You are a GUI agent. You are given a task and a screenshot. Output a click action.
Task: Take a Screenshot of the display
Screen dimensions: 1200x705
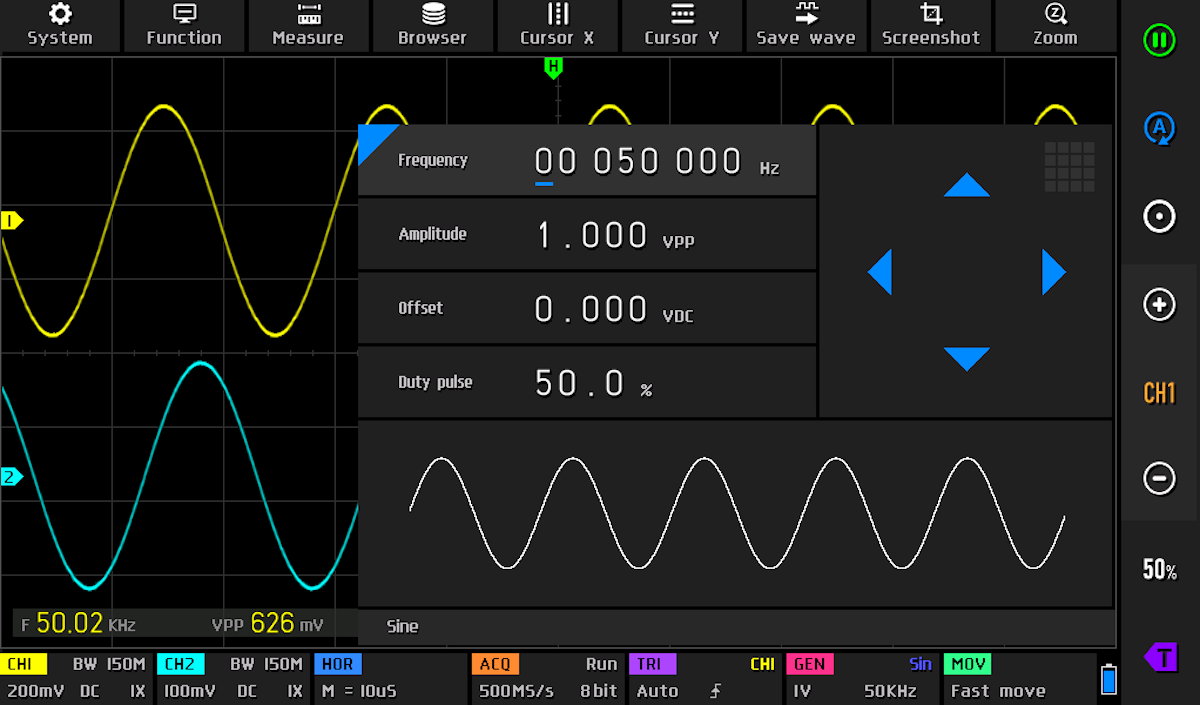pos(931,26)
